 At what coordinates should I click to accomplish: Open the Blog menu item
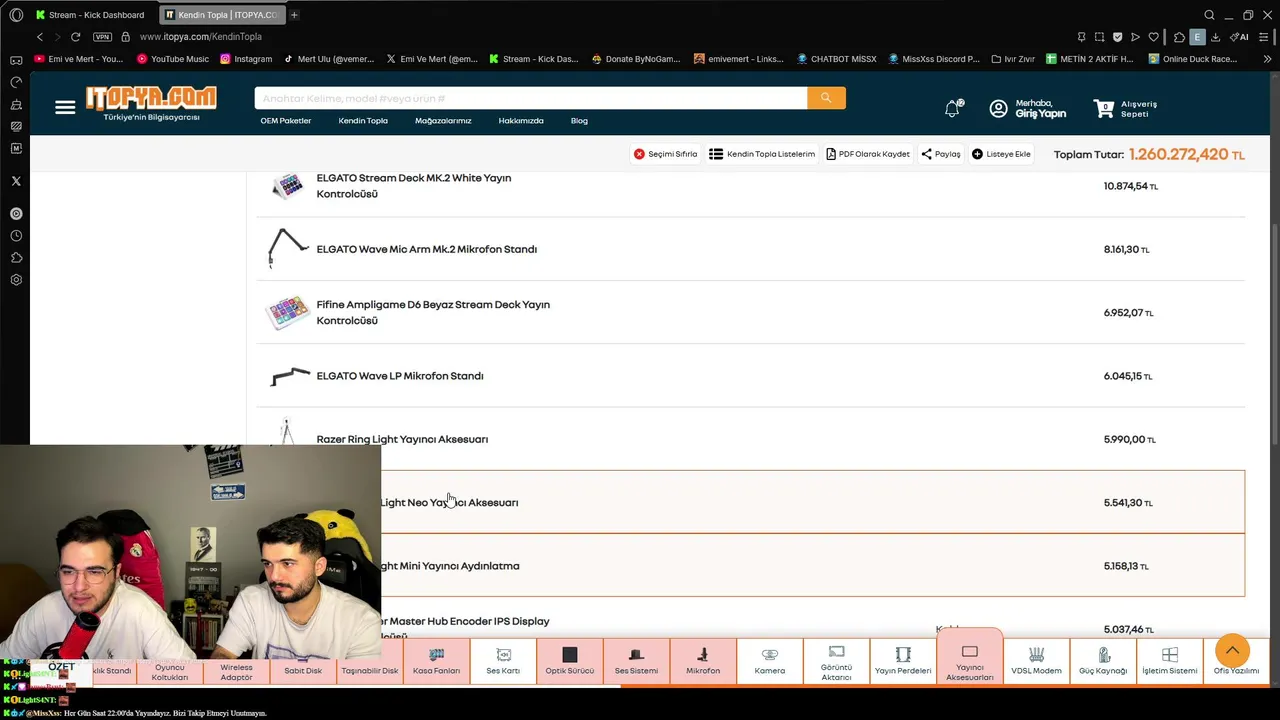579,121
